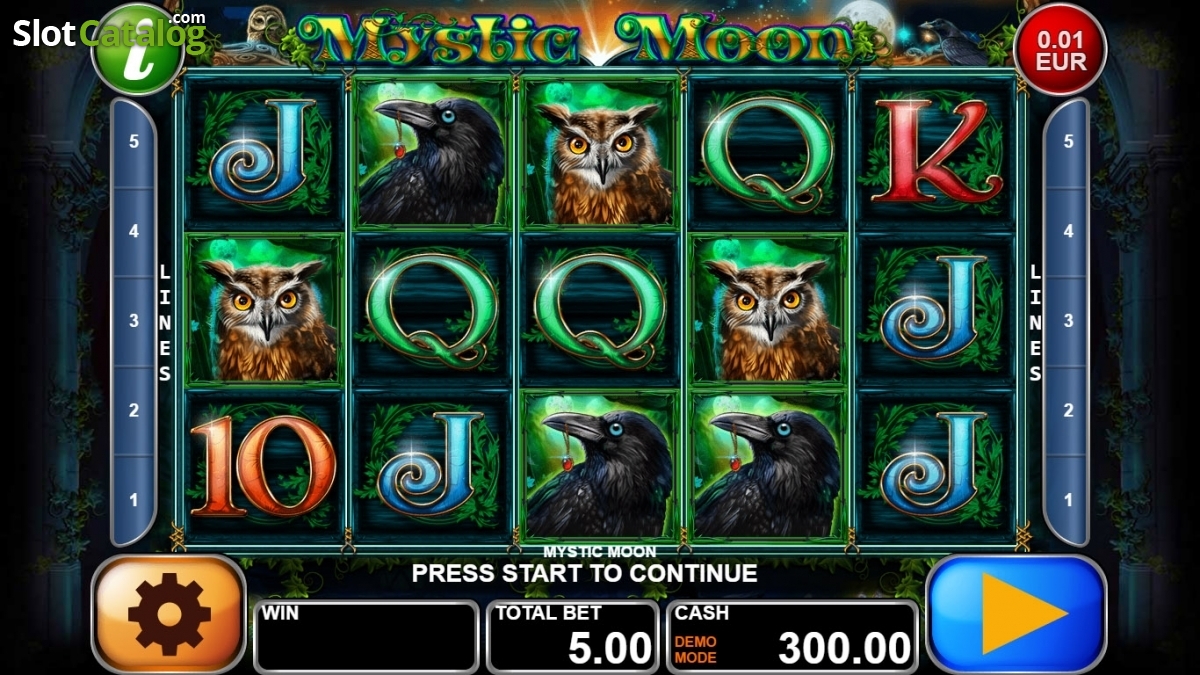The height and width of the screenshot is (675, 1200).
Task: Start the spin with the blue play button
Action: coord(1016,613)
